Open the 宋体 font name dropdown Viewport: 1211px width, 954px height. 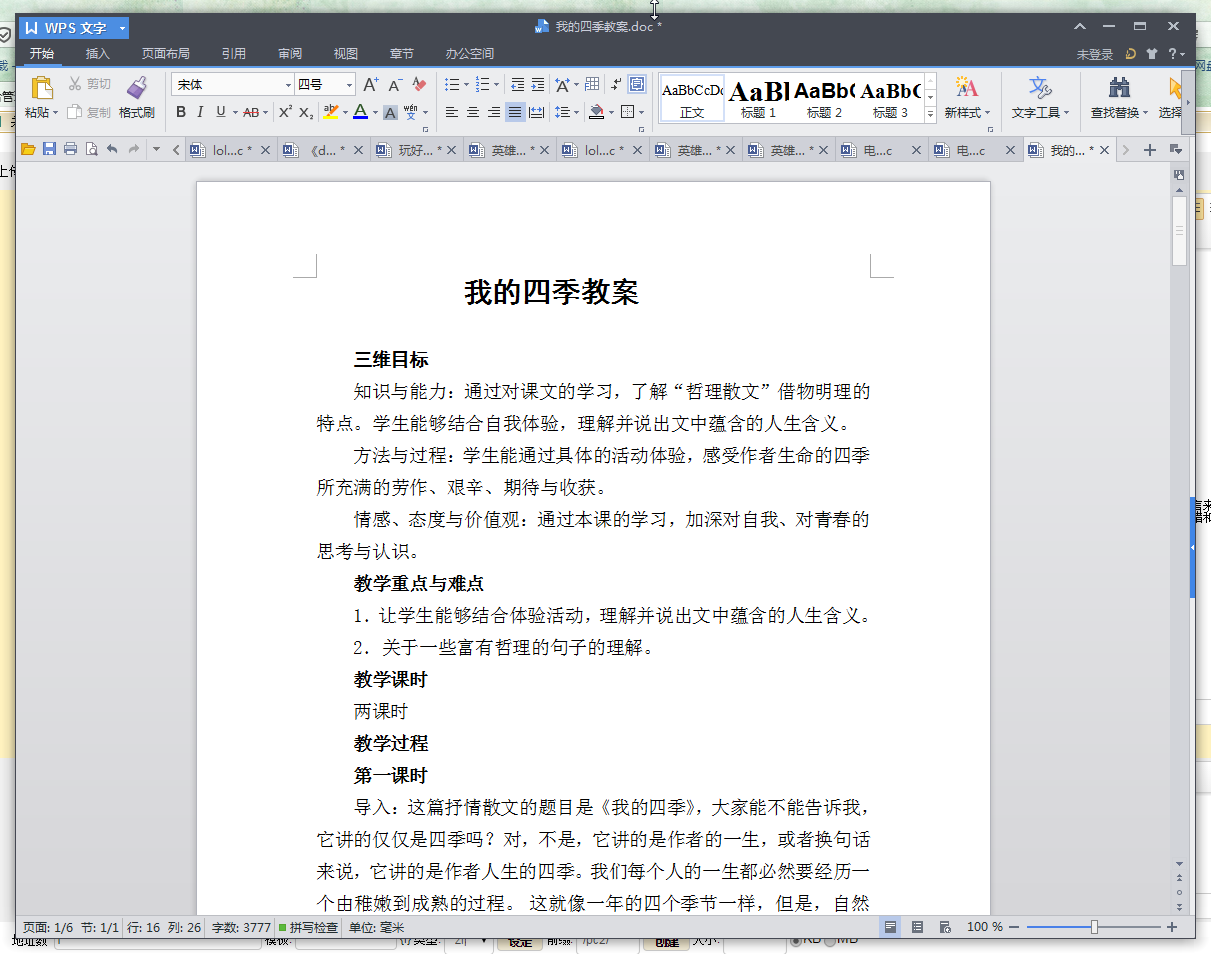point(289,85)
